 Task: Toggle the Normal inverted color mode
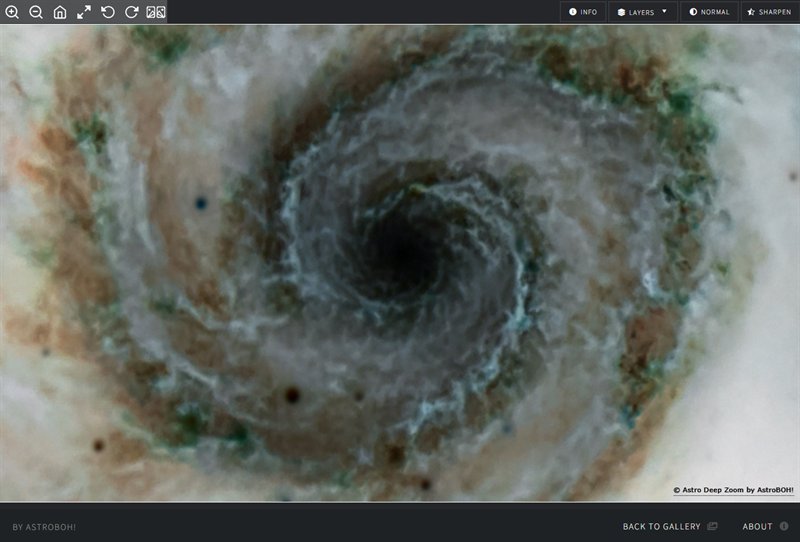pos(708,12)
